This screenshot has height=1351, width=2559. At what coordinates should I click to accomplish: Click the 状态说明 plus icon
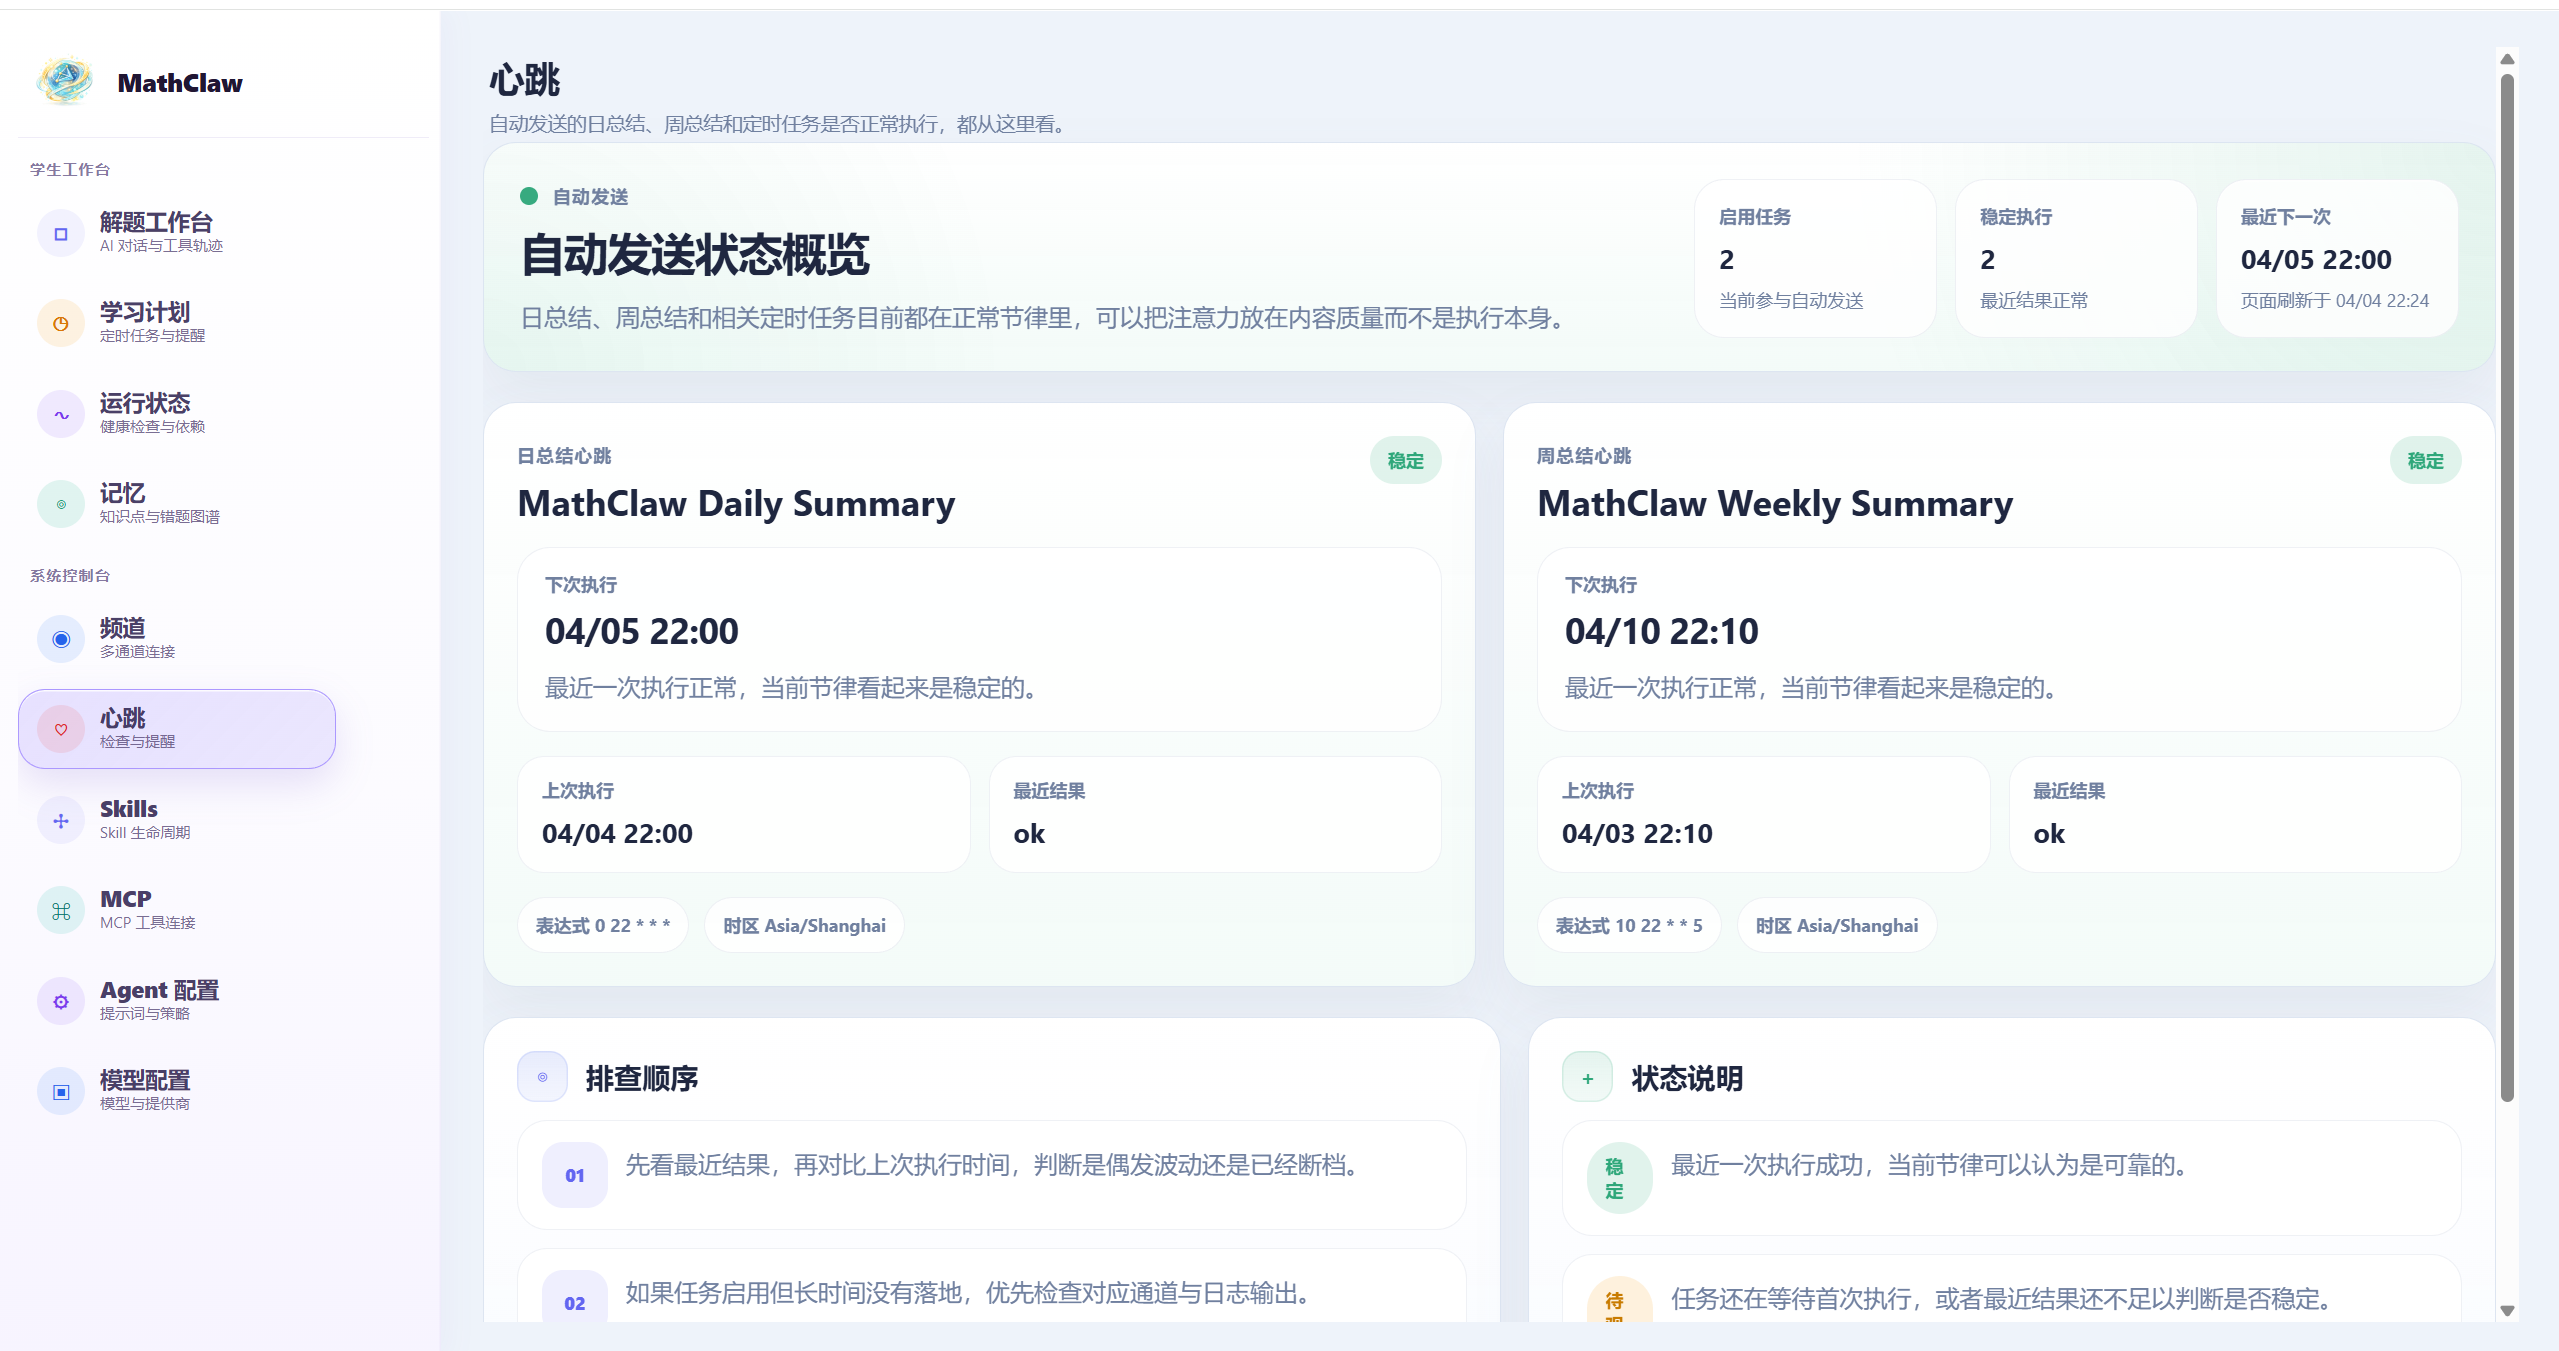(1587, 1077)
